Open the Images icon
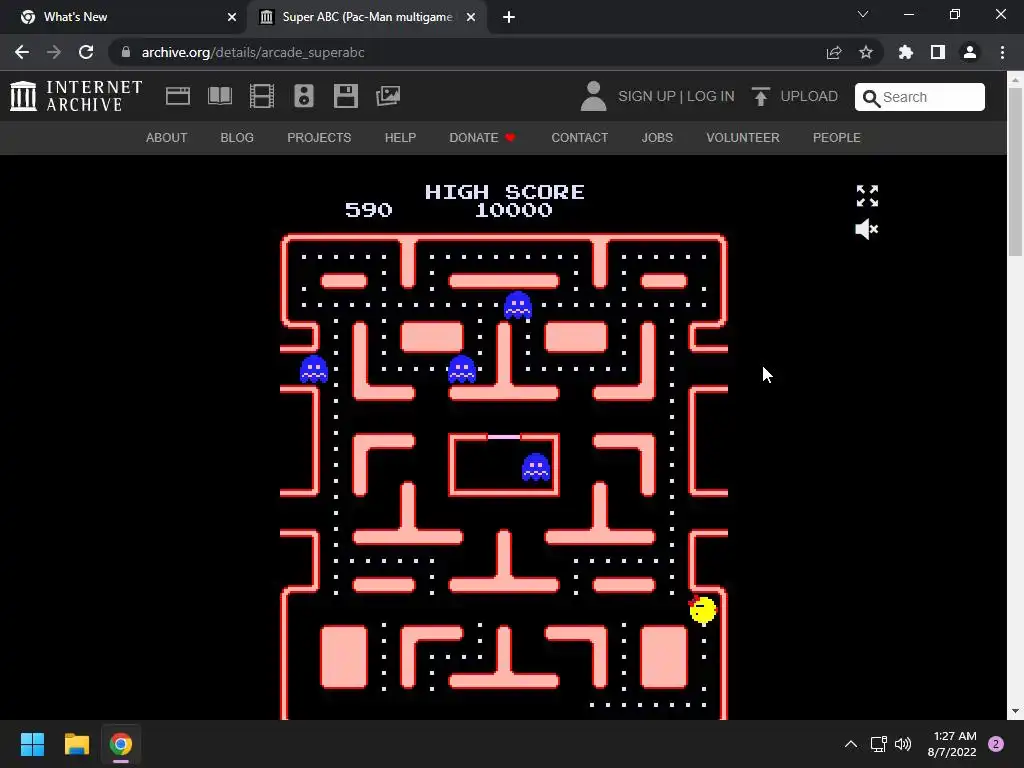This screenshot has width=1024, height=768. [x=388, y=96]
